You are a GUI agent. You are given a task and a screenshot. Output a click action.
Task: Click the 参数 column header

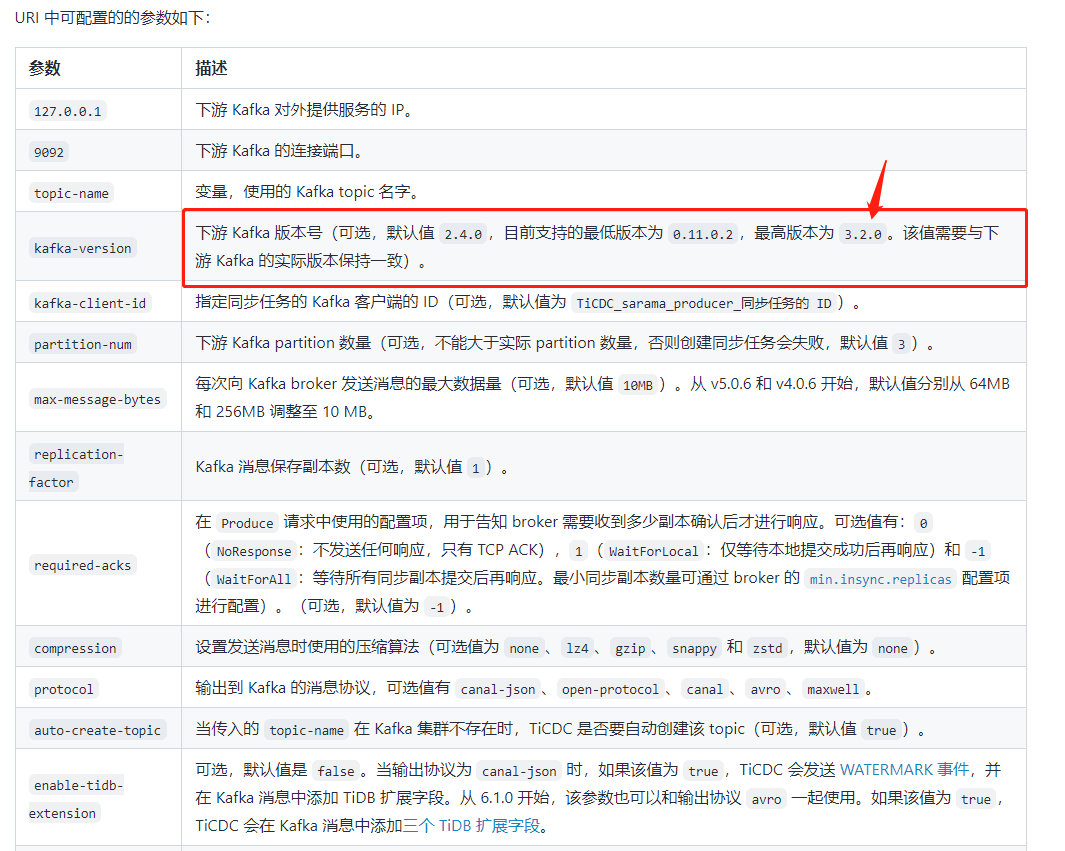45,68
